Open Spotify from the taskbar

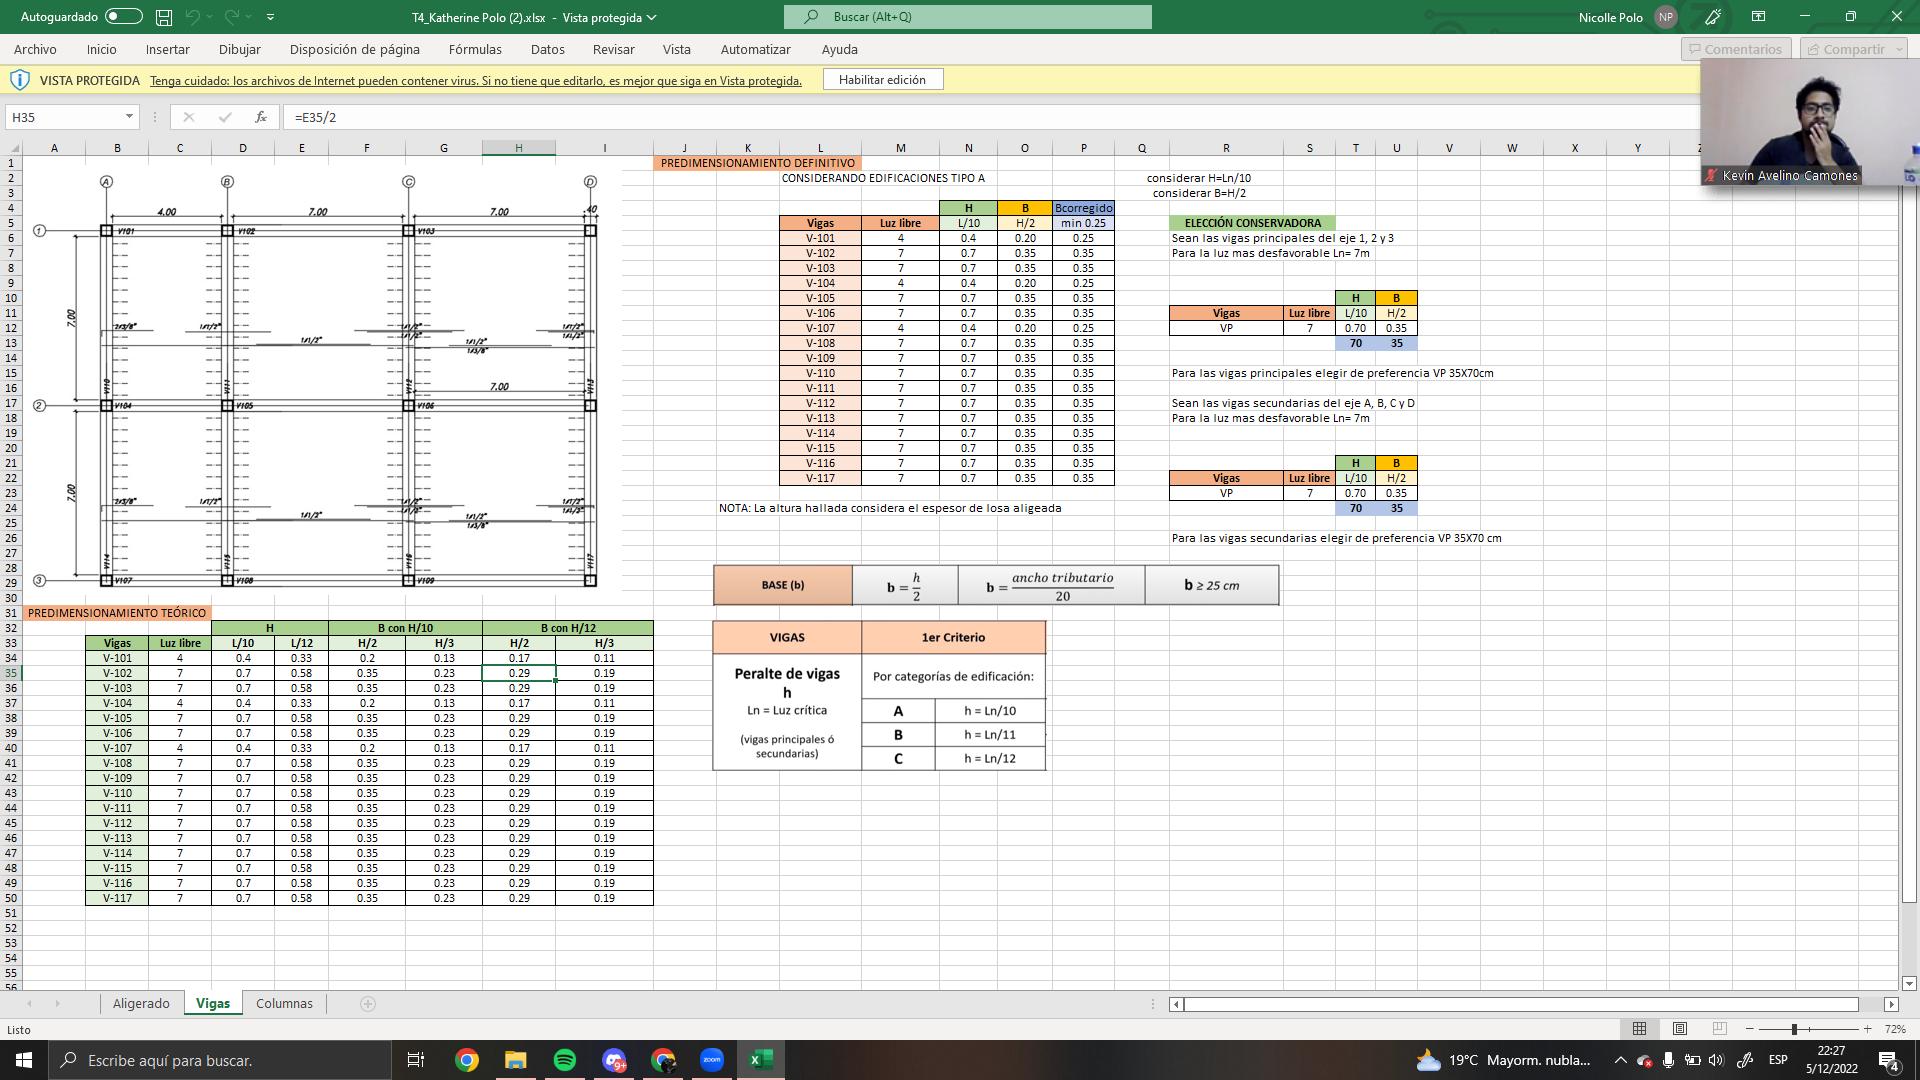pyautogui.click(x=565, y=1060)
